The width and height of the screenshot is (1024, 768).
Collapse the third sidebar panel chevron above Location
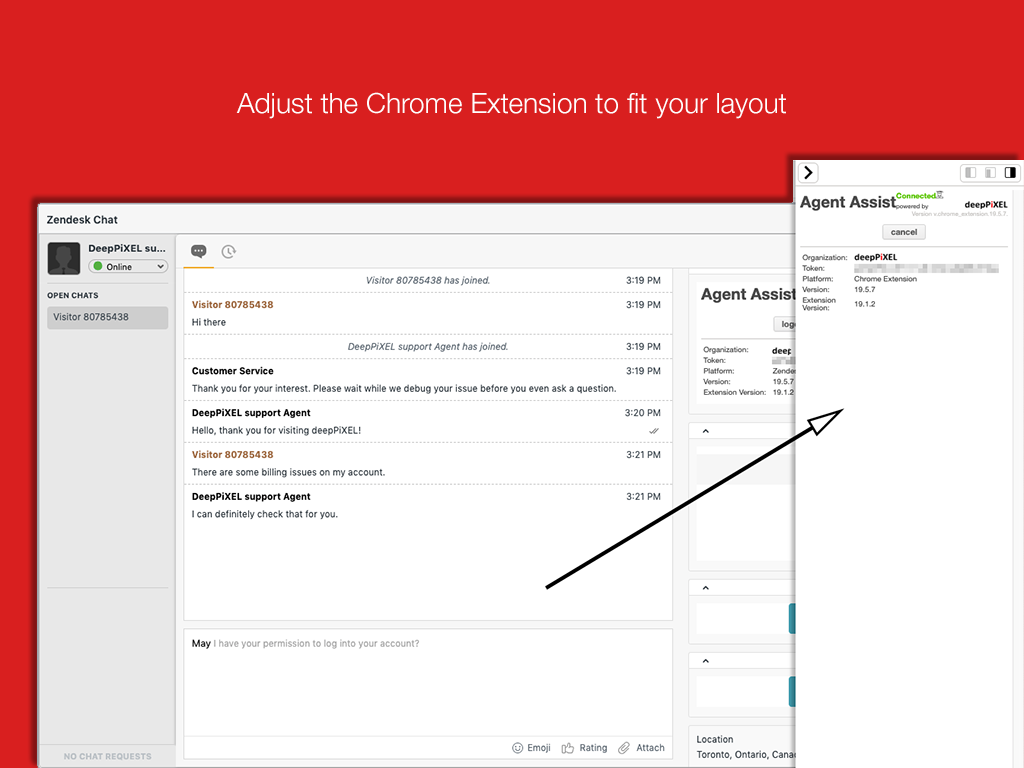pyautogui.click(x=705, y=661)
